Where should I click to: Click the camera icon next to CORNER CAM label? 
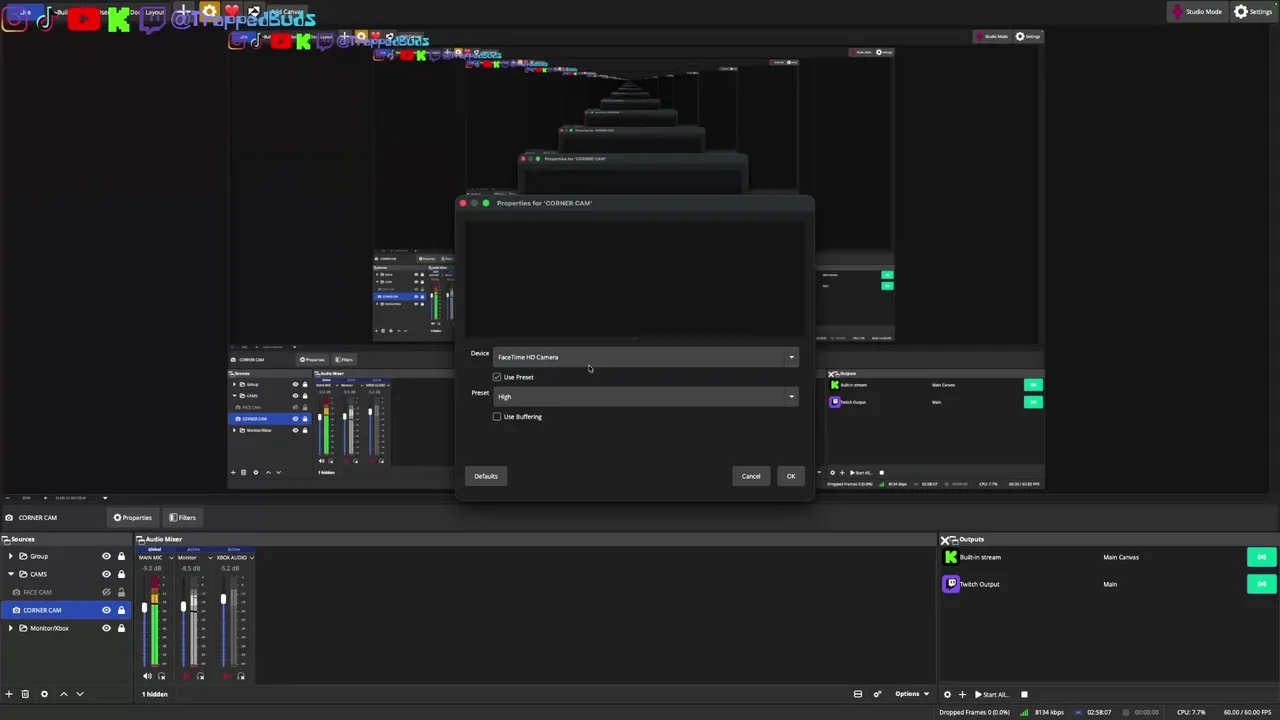click(x=9, y=518)
